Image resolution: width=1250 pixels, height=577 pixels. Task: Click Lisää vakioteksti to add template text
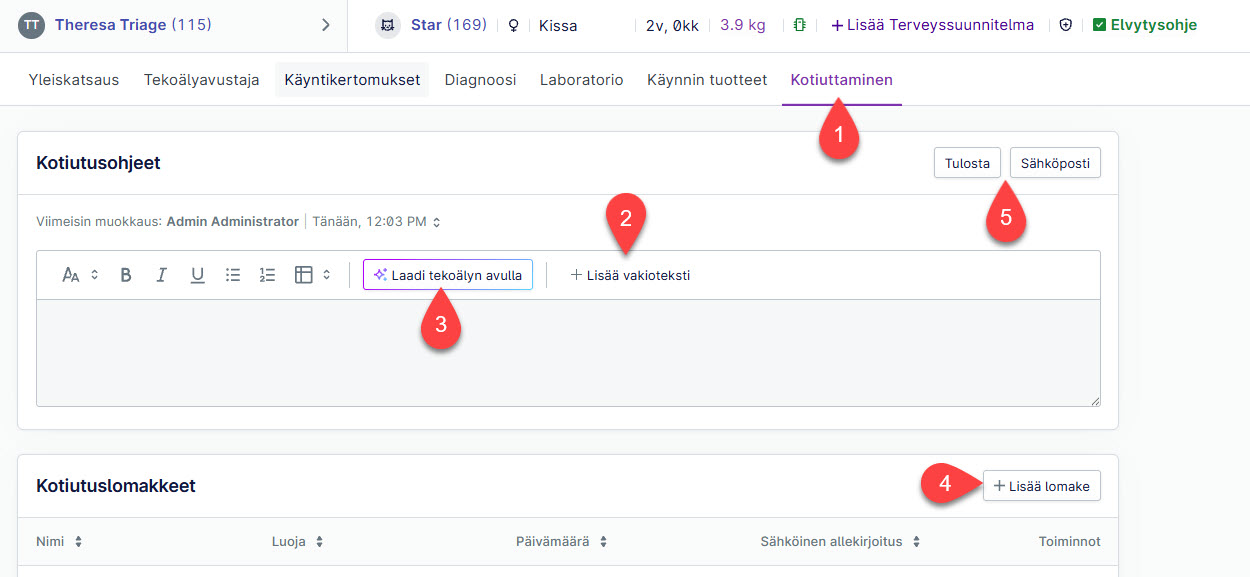[630, 275]
